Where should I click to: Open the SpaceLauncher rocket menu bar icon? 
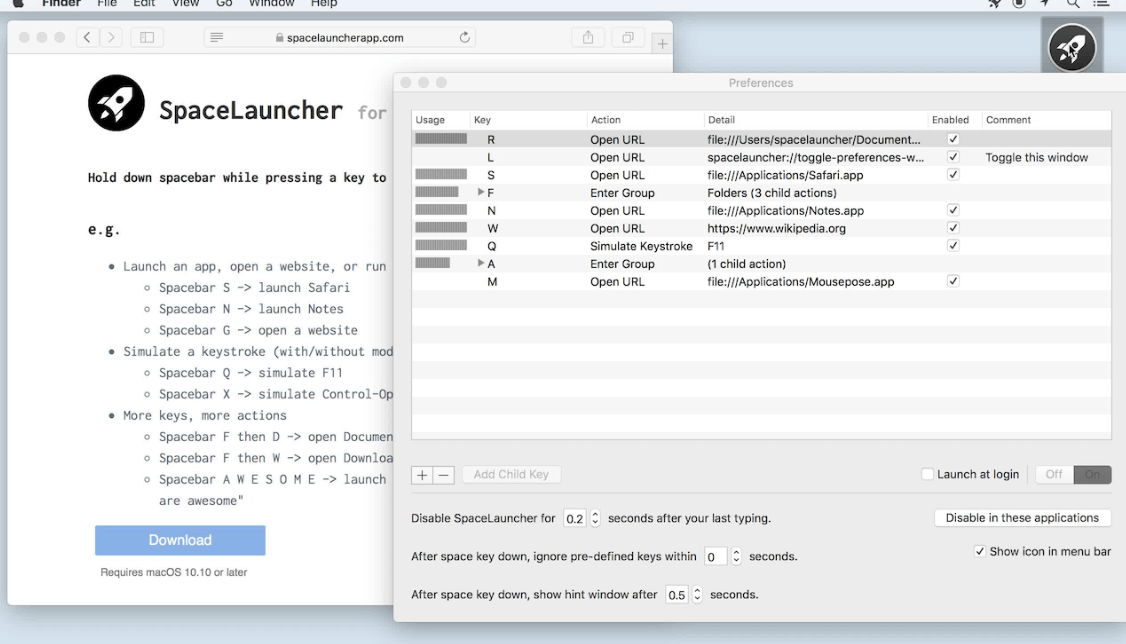pos(995,4)
